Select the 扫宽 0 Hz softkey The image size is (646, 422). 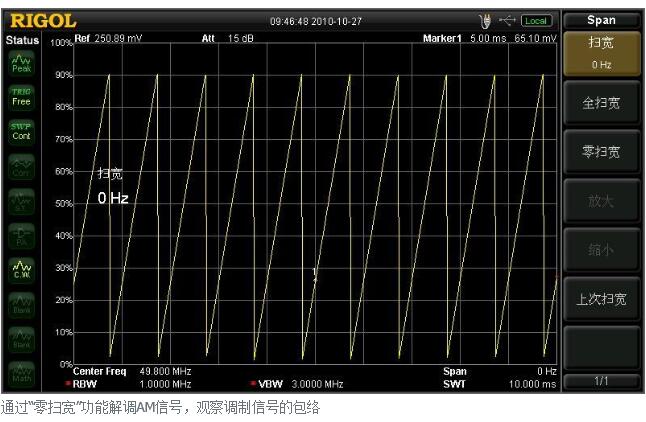coord(601,52)
